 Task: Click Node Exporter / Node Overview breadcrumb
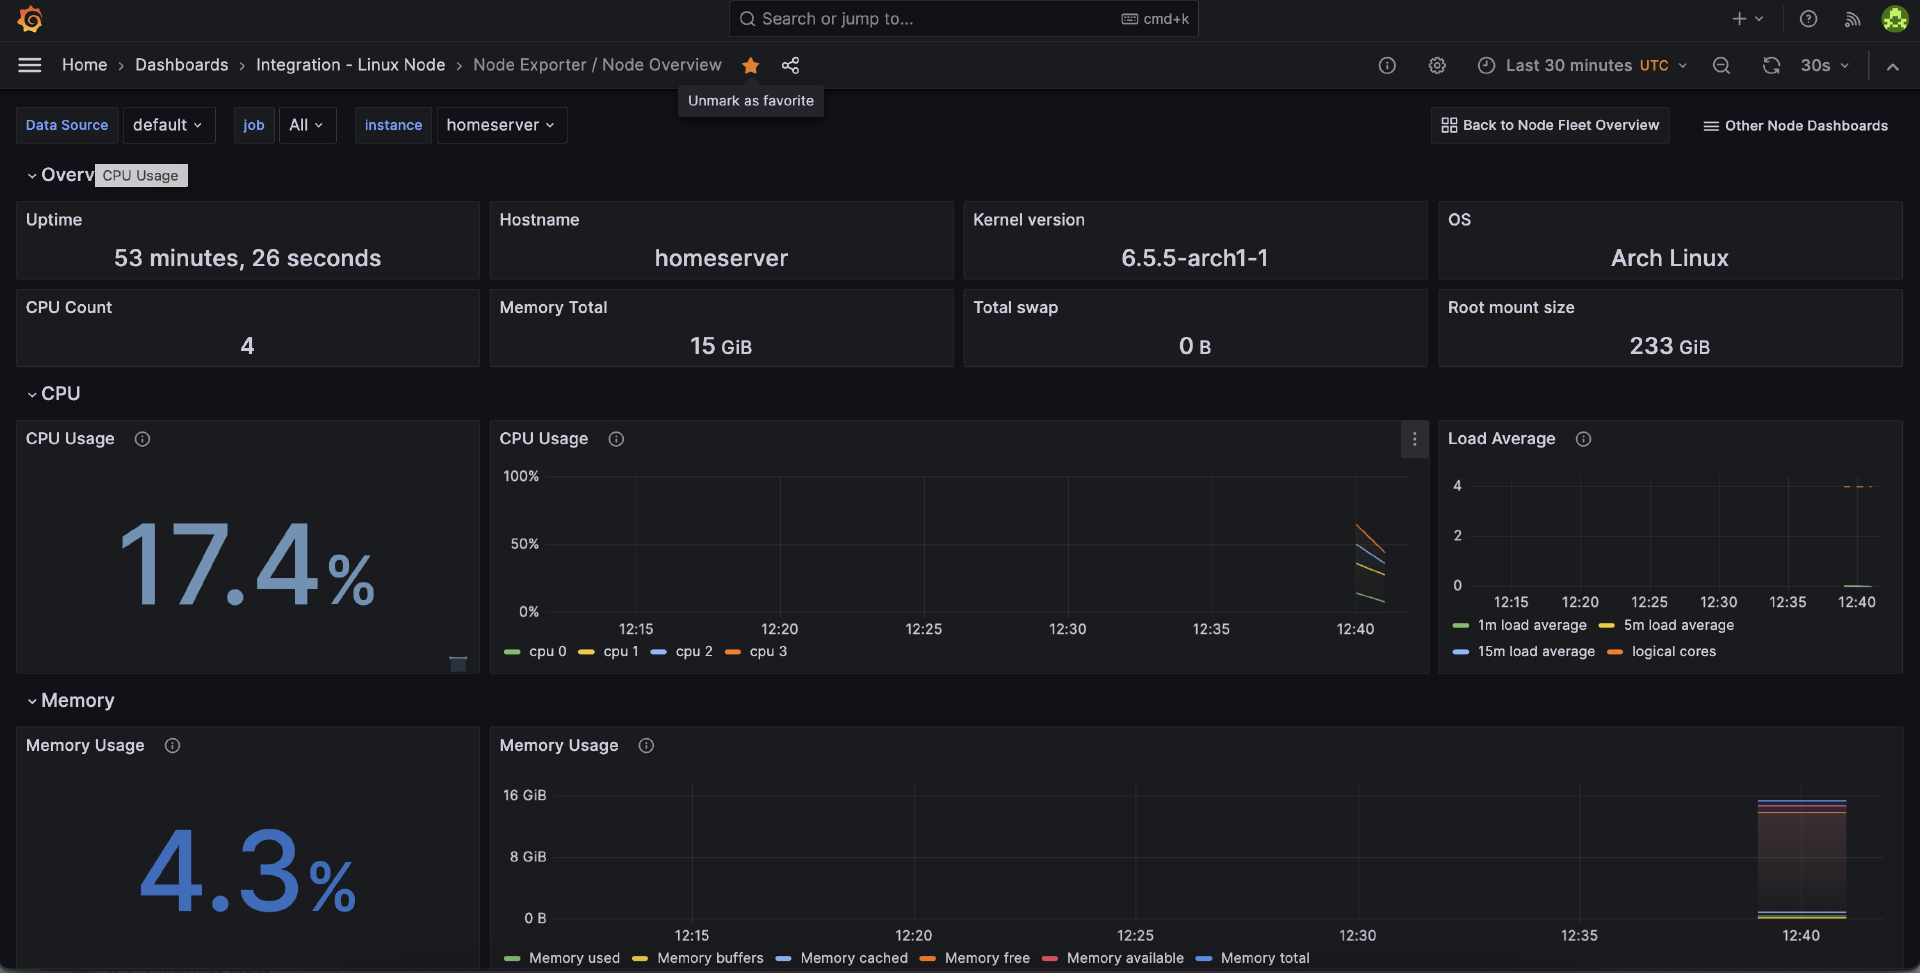597,65
